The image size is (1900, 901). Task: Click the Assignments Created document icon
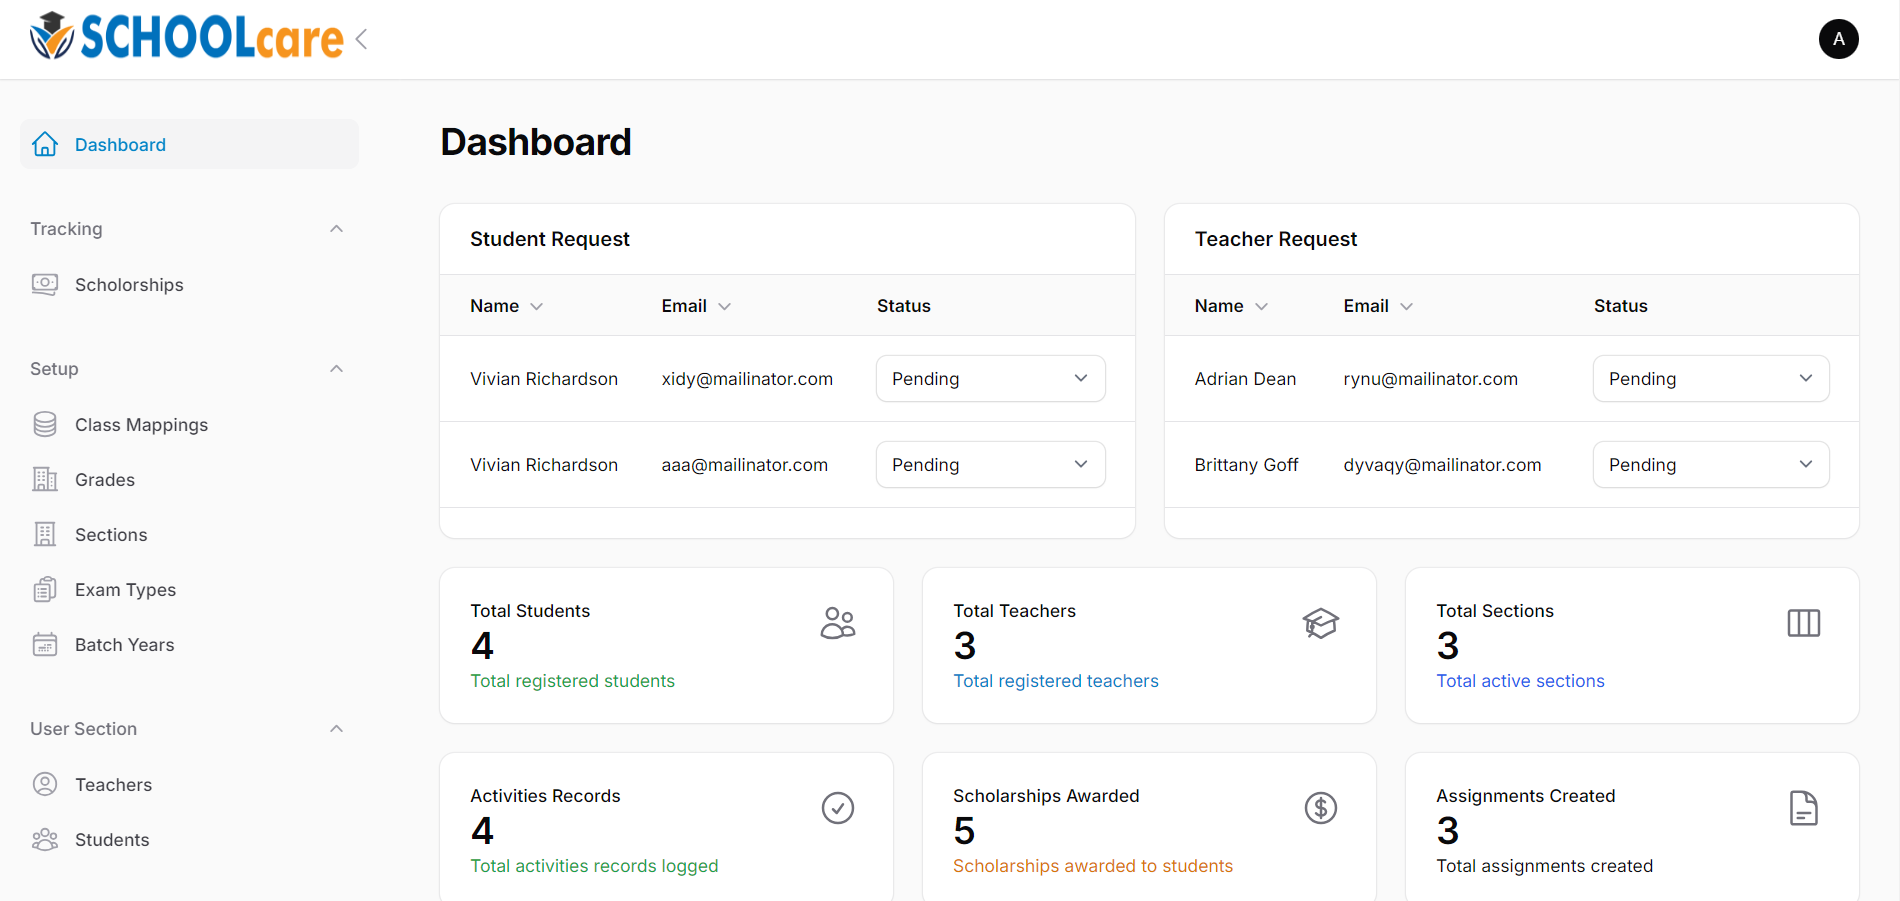1803,808
